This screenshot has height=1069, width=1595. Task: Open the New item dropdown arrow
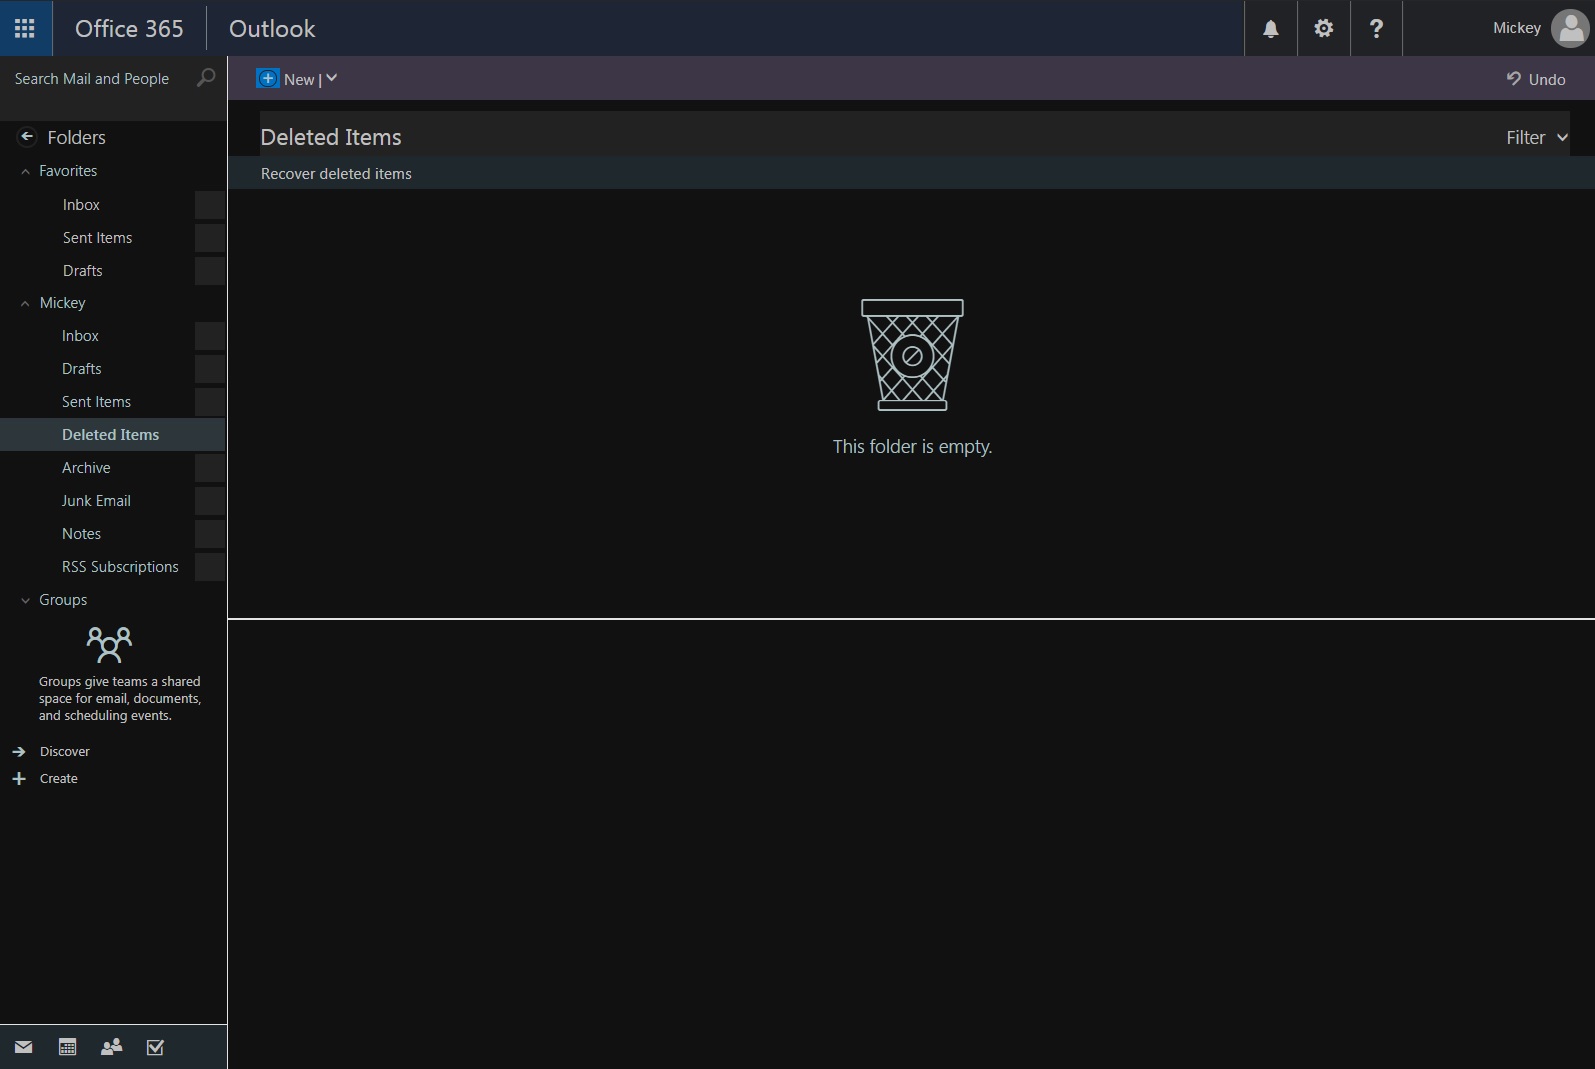pyautogui.click(x=332, y=79)
